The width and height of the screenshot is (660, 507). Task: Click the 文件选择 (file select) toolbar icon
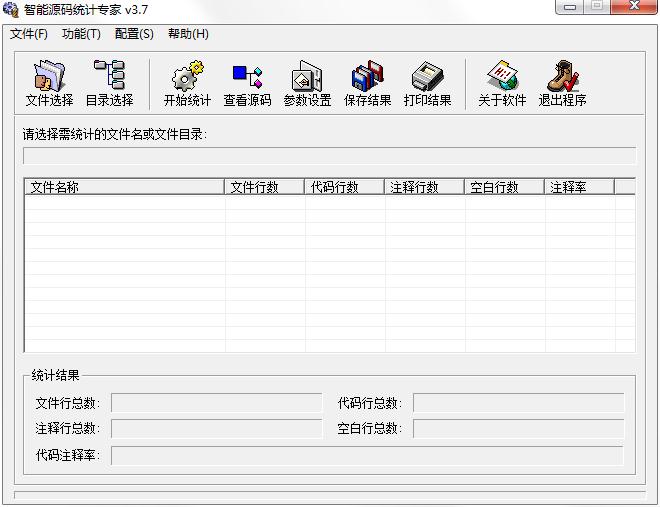point(49,83)
